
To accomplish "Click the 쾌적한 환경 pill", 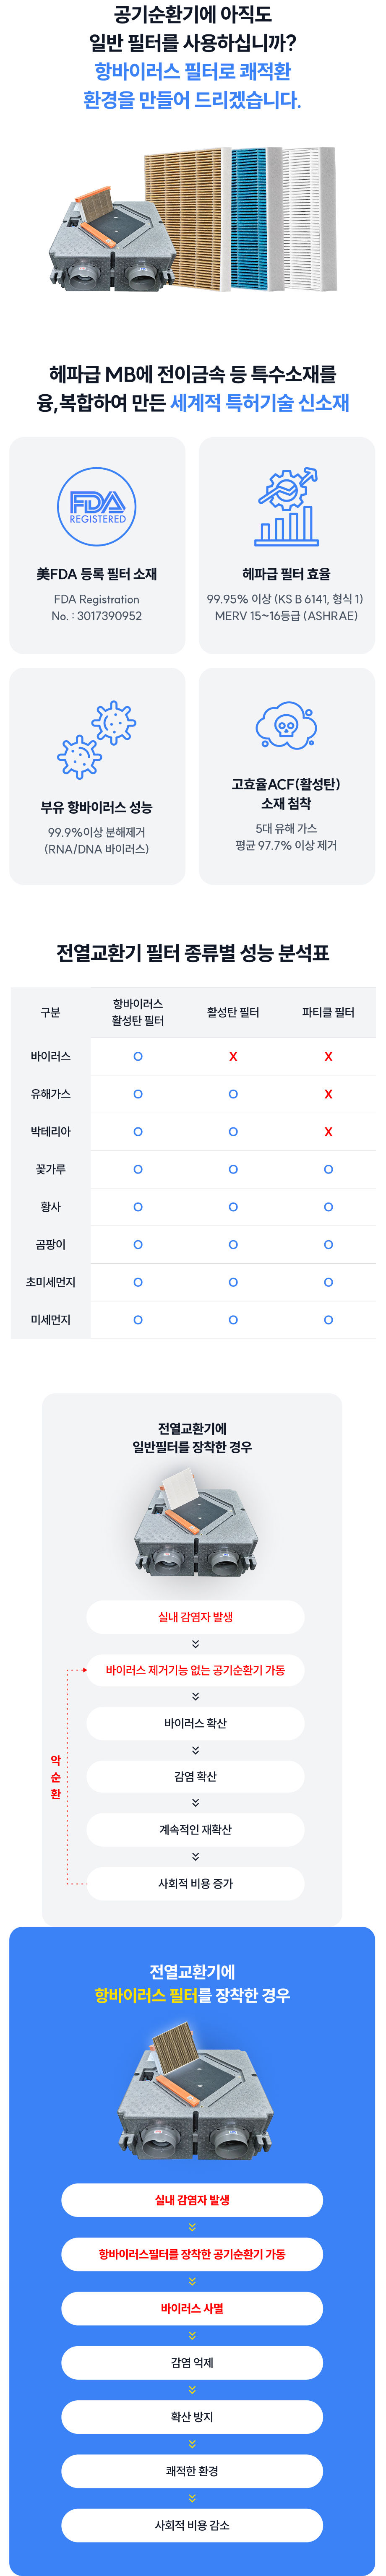I will (192, 2471).
